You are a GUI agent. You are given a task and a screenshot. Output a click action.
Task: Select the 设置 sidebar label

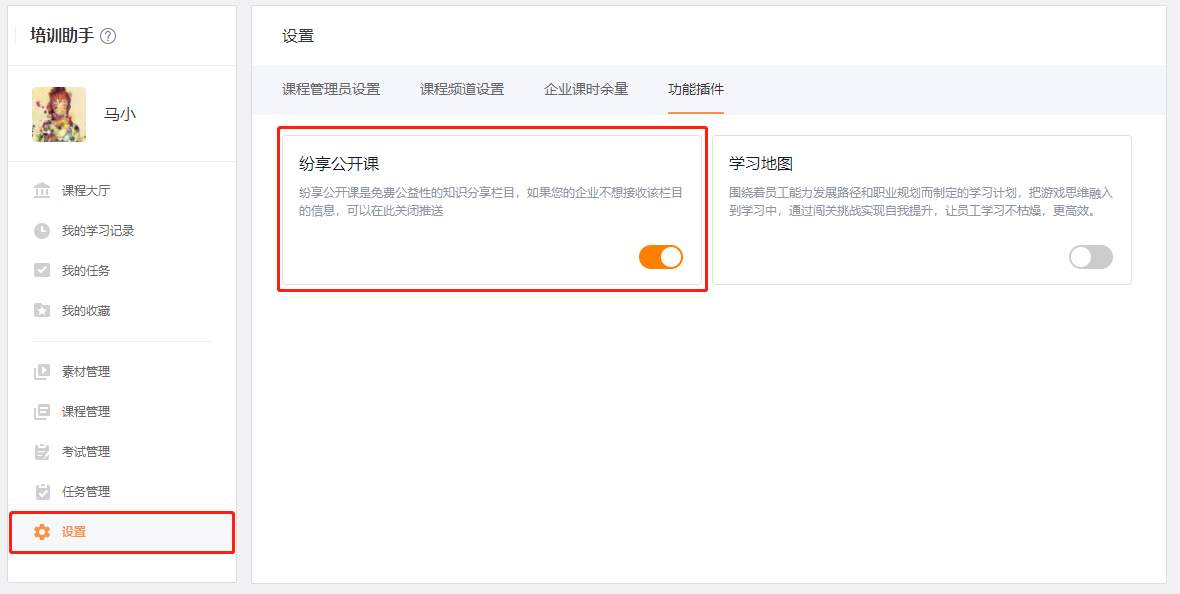[74, 532]
